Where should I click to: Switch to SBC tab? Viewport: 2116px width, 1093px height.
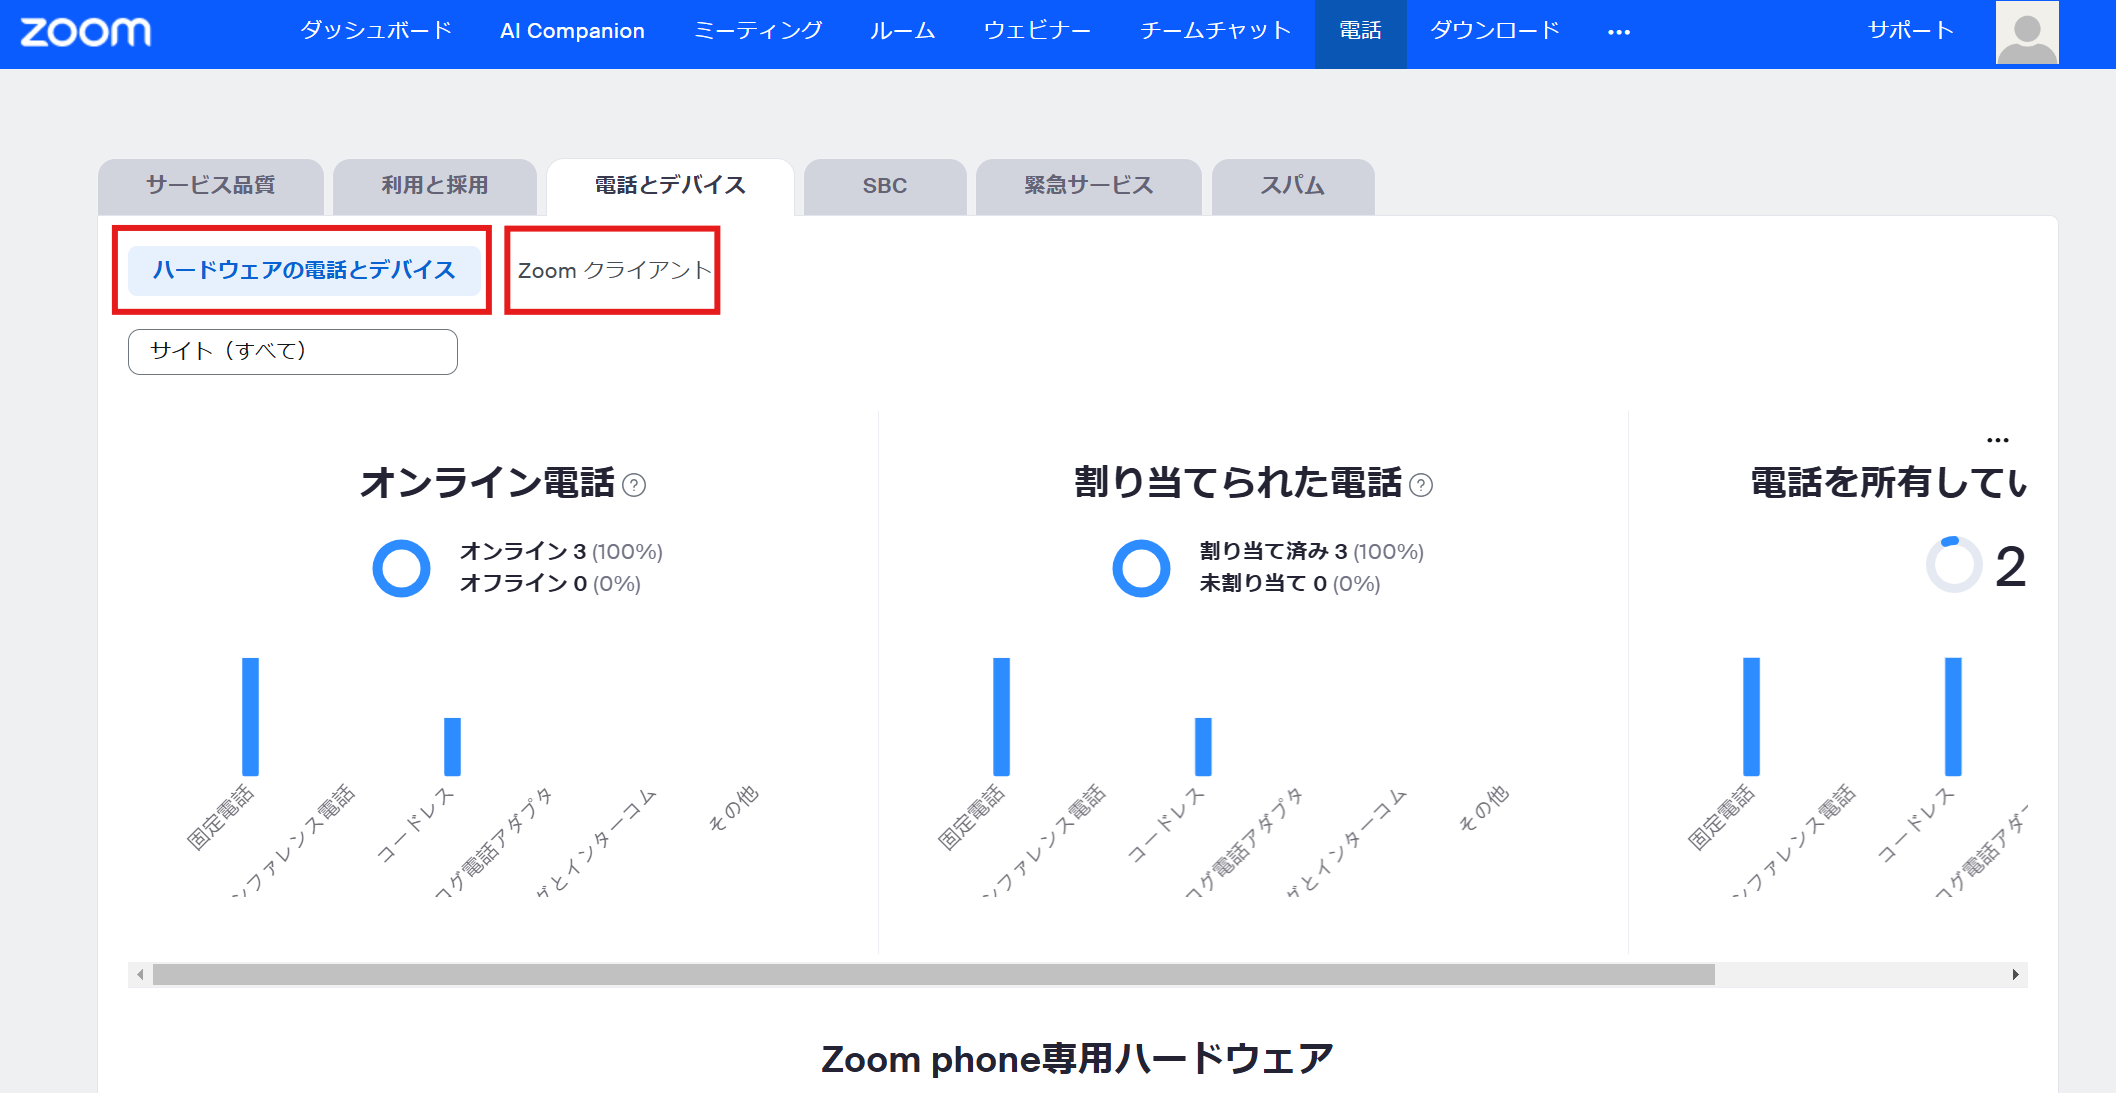tap(885, 187)
